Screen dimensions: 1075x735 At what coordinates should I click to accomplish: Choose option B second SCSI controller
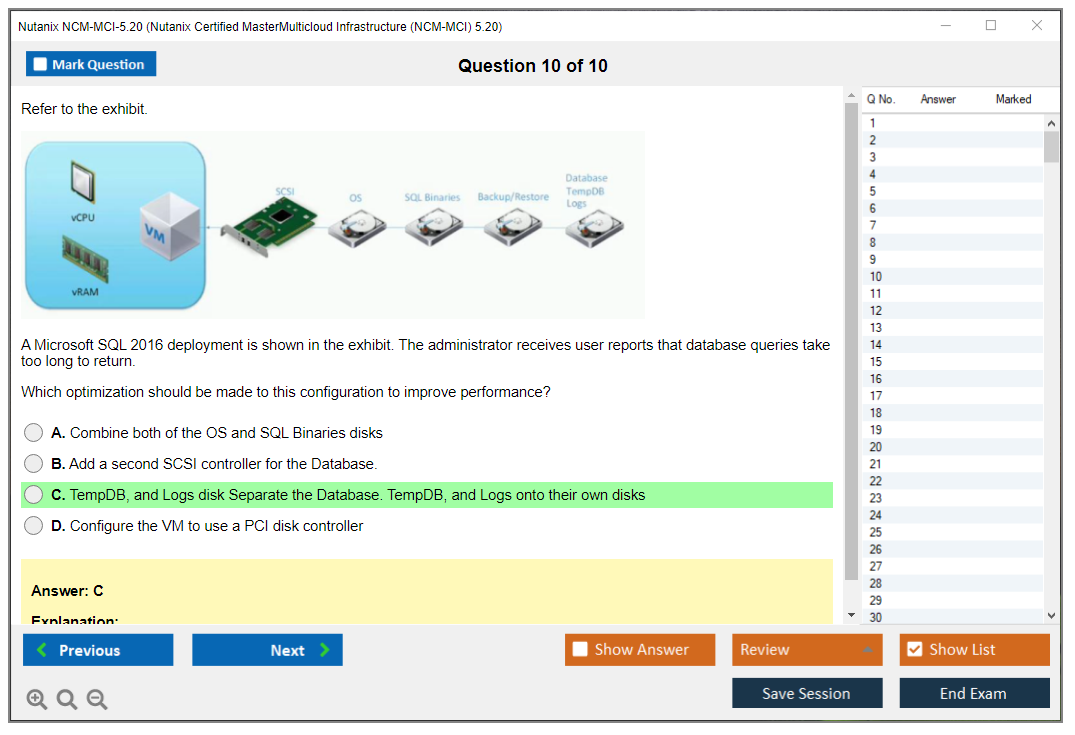coord(34,464)
